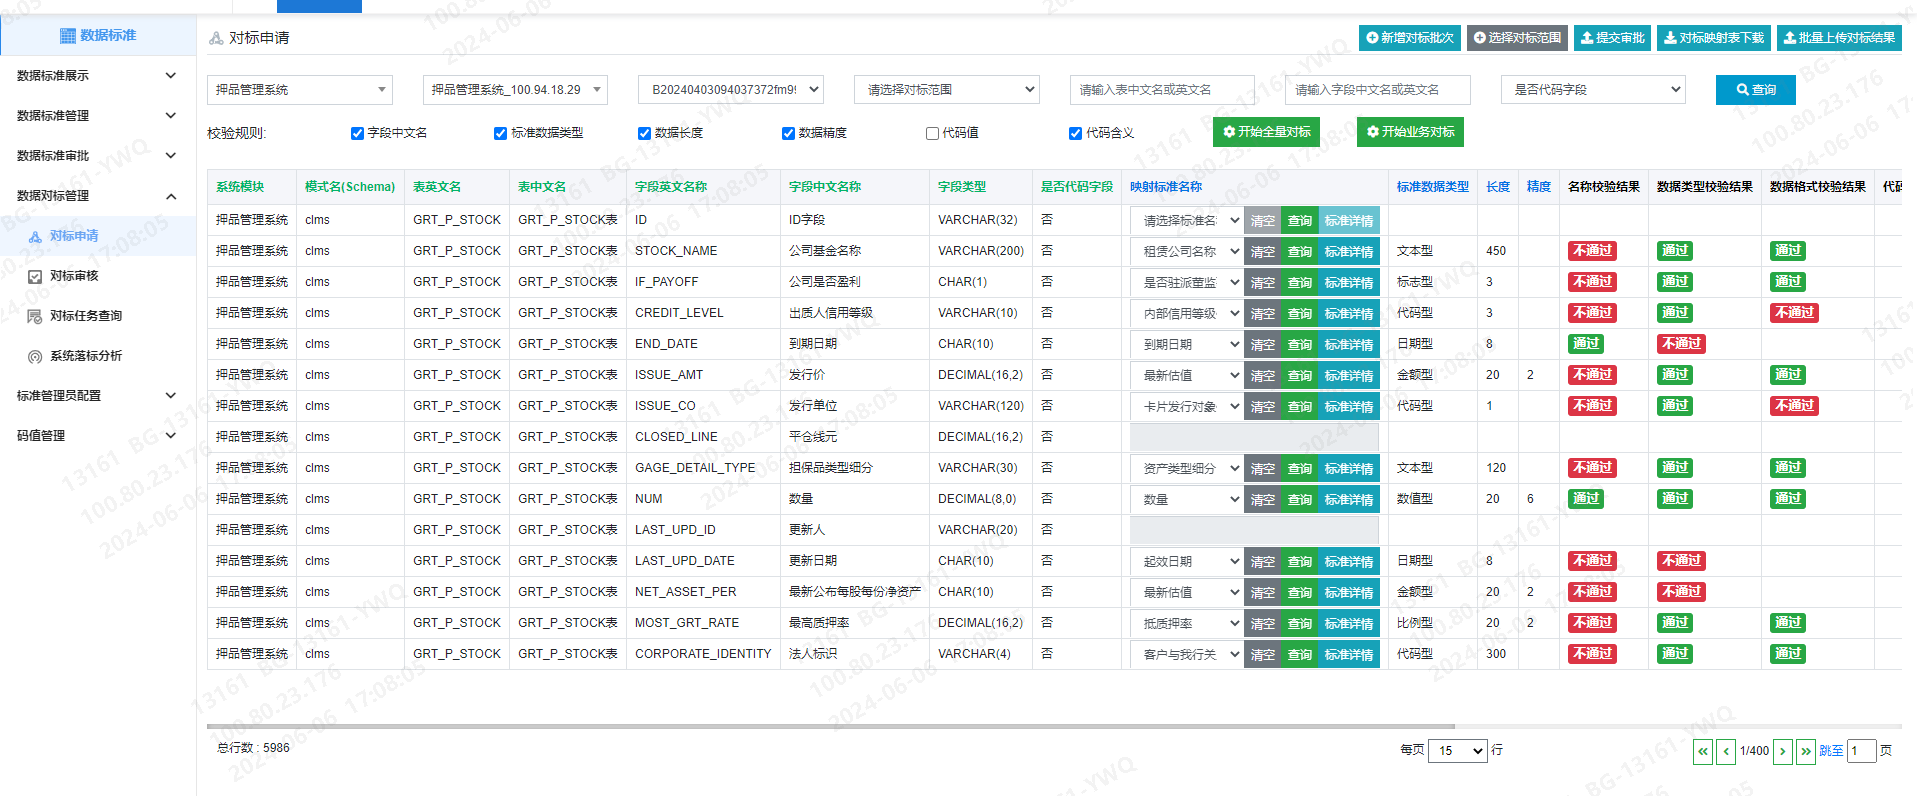Toggle the 字段中文名 checkbox

click(x=357, y=133)
